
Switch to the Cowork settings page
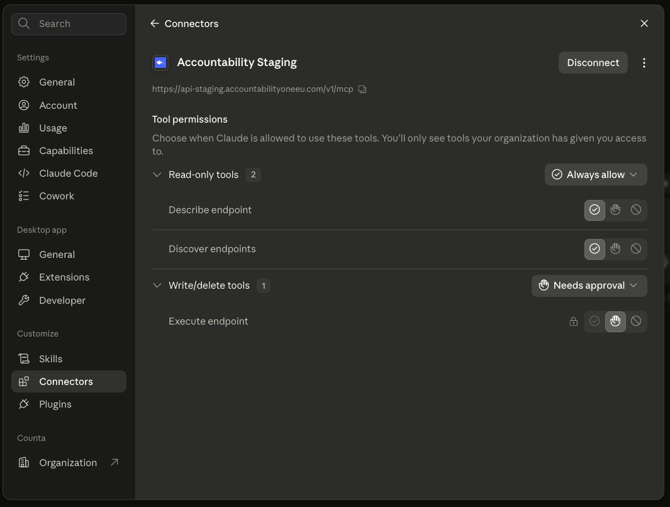click(x=68, y=196)
